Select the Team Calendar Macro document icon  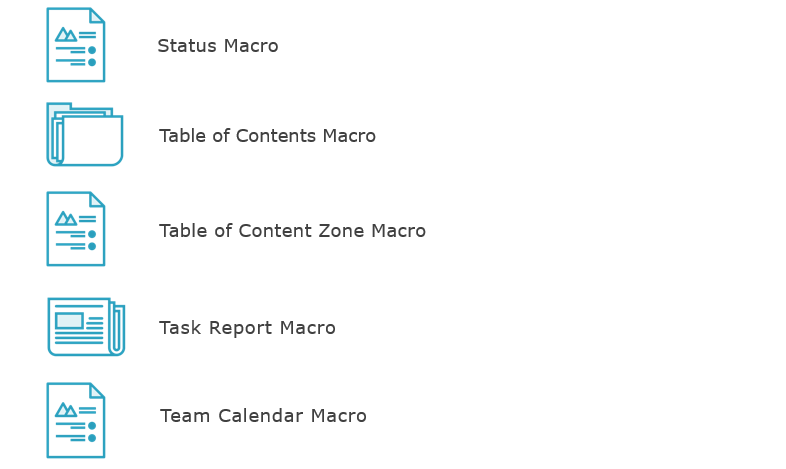pos(76,420)
